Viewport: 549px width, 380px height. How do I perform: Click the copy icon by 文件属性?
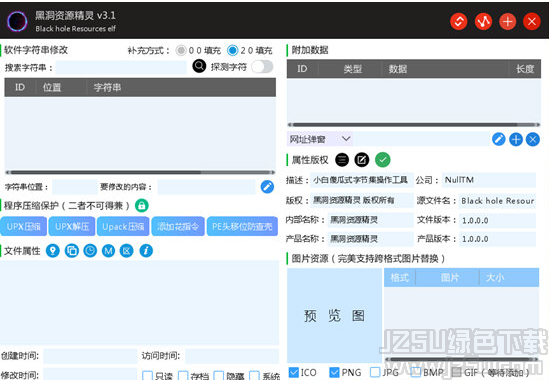[72, 251]
